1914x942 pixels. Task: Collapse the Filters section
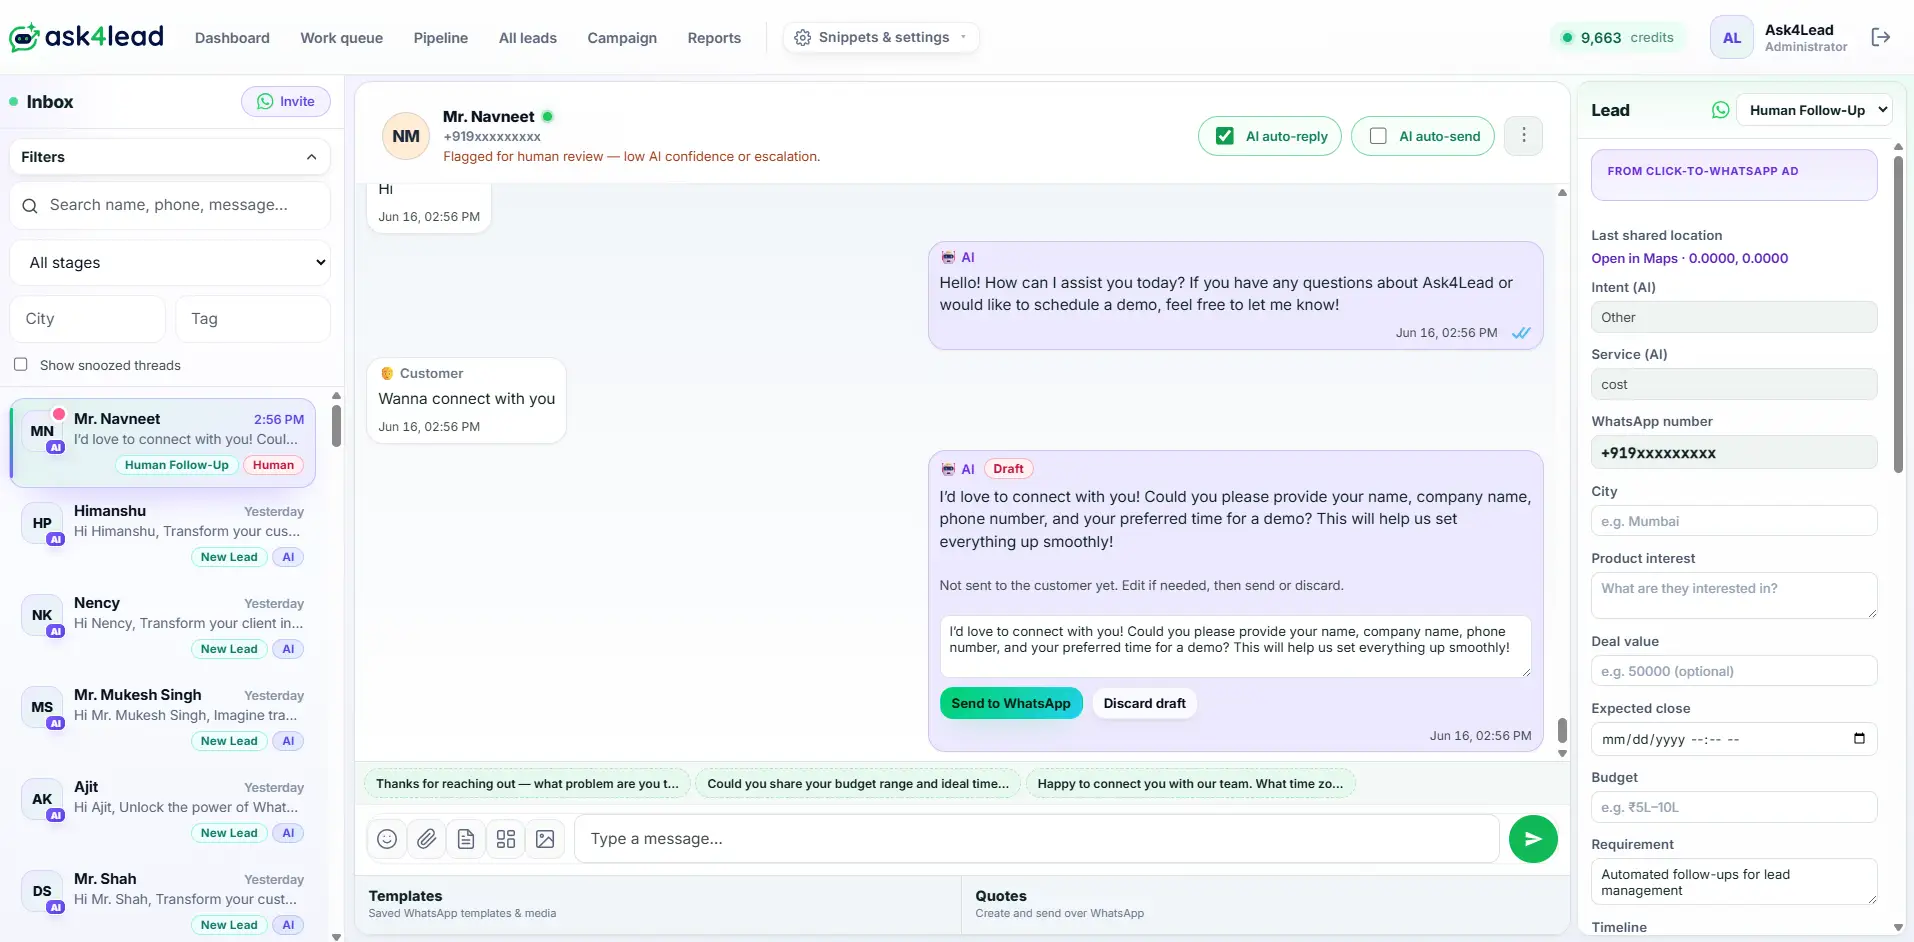(170, 157)
